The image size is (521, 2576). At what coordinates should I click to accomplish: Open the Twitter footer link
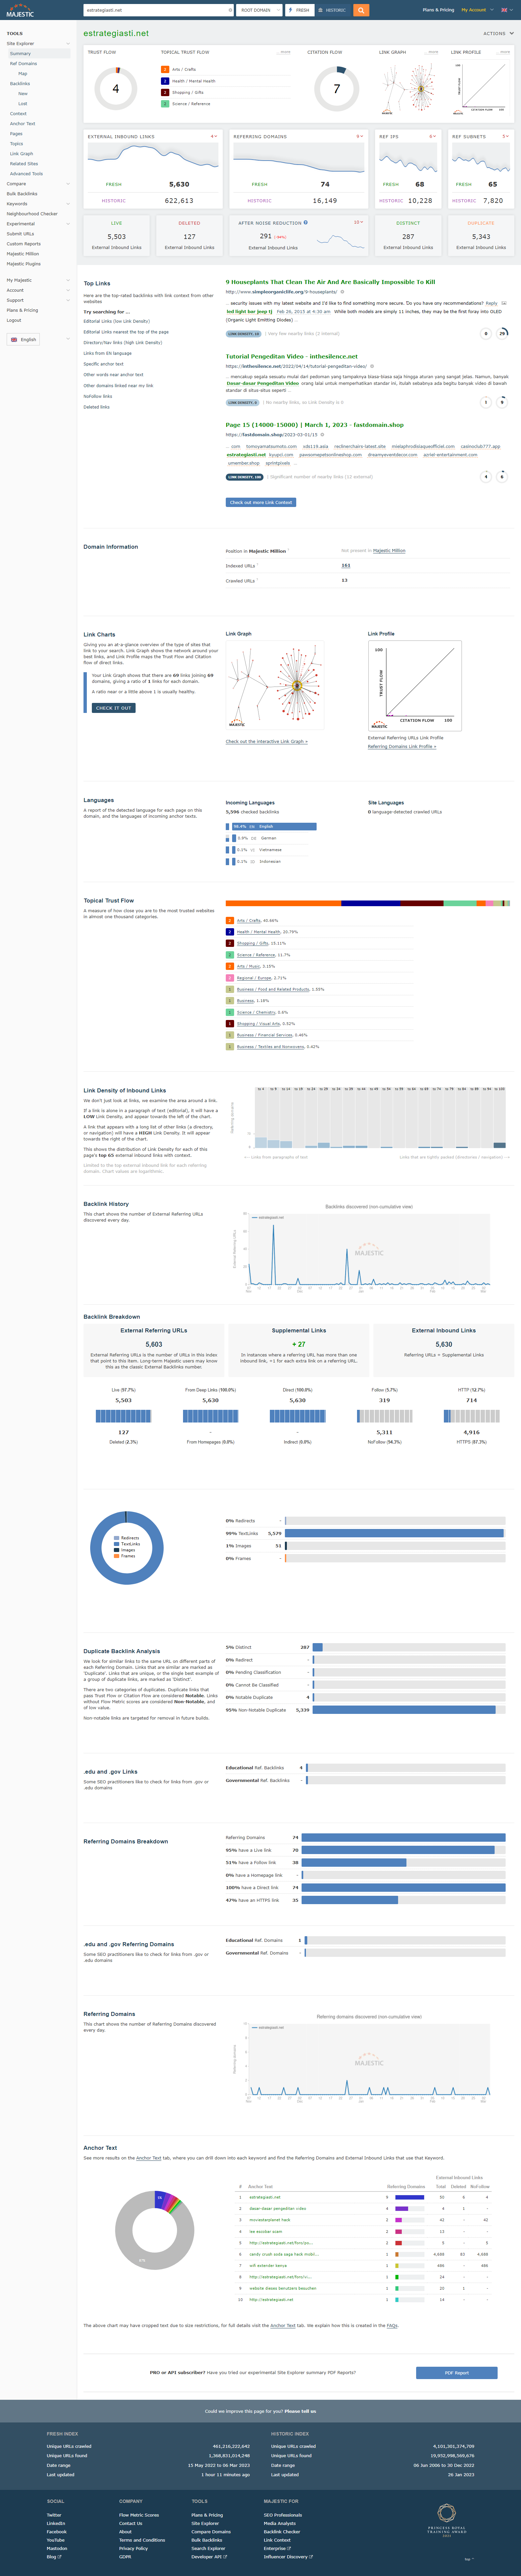[x=54, y=2515]
